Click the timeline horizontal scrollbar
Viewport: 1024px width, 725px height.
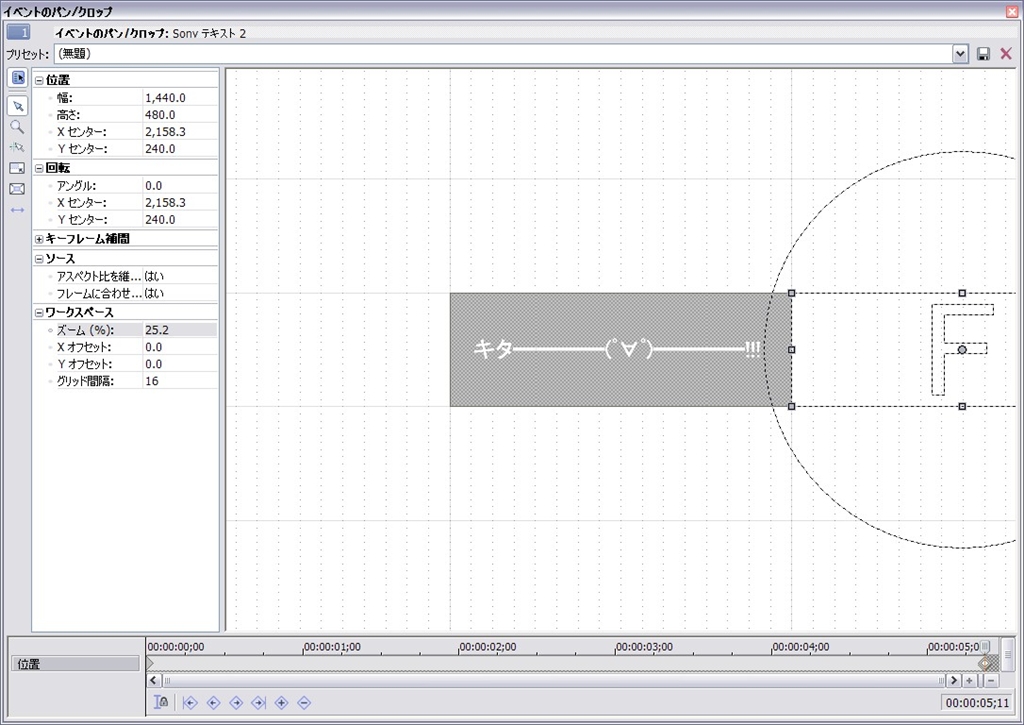pyautogui.click(x=550, y=681)
